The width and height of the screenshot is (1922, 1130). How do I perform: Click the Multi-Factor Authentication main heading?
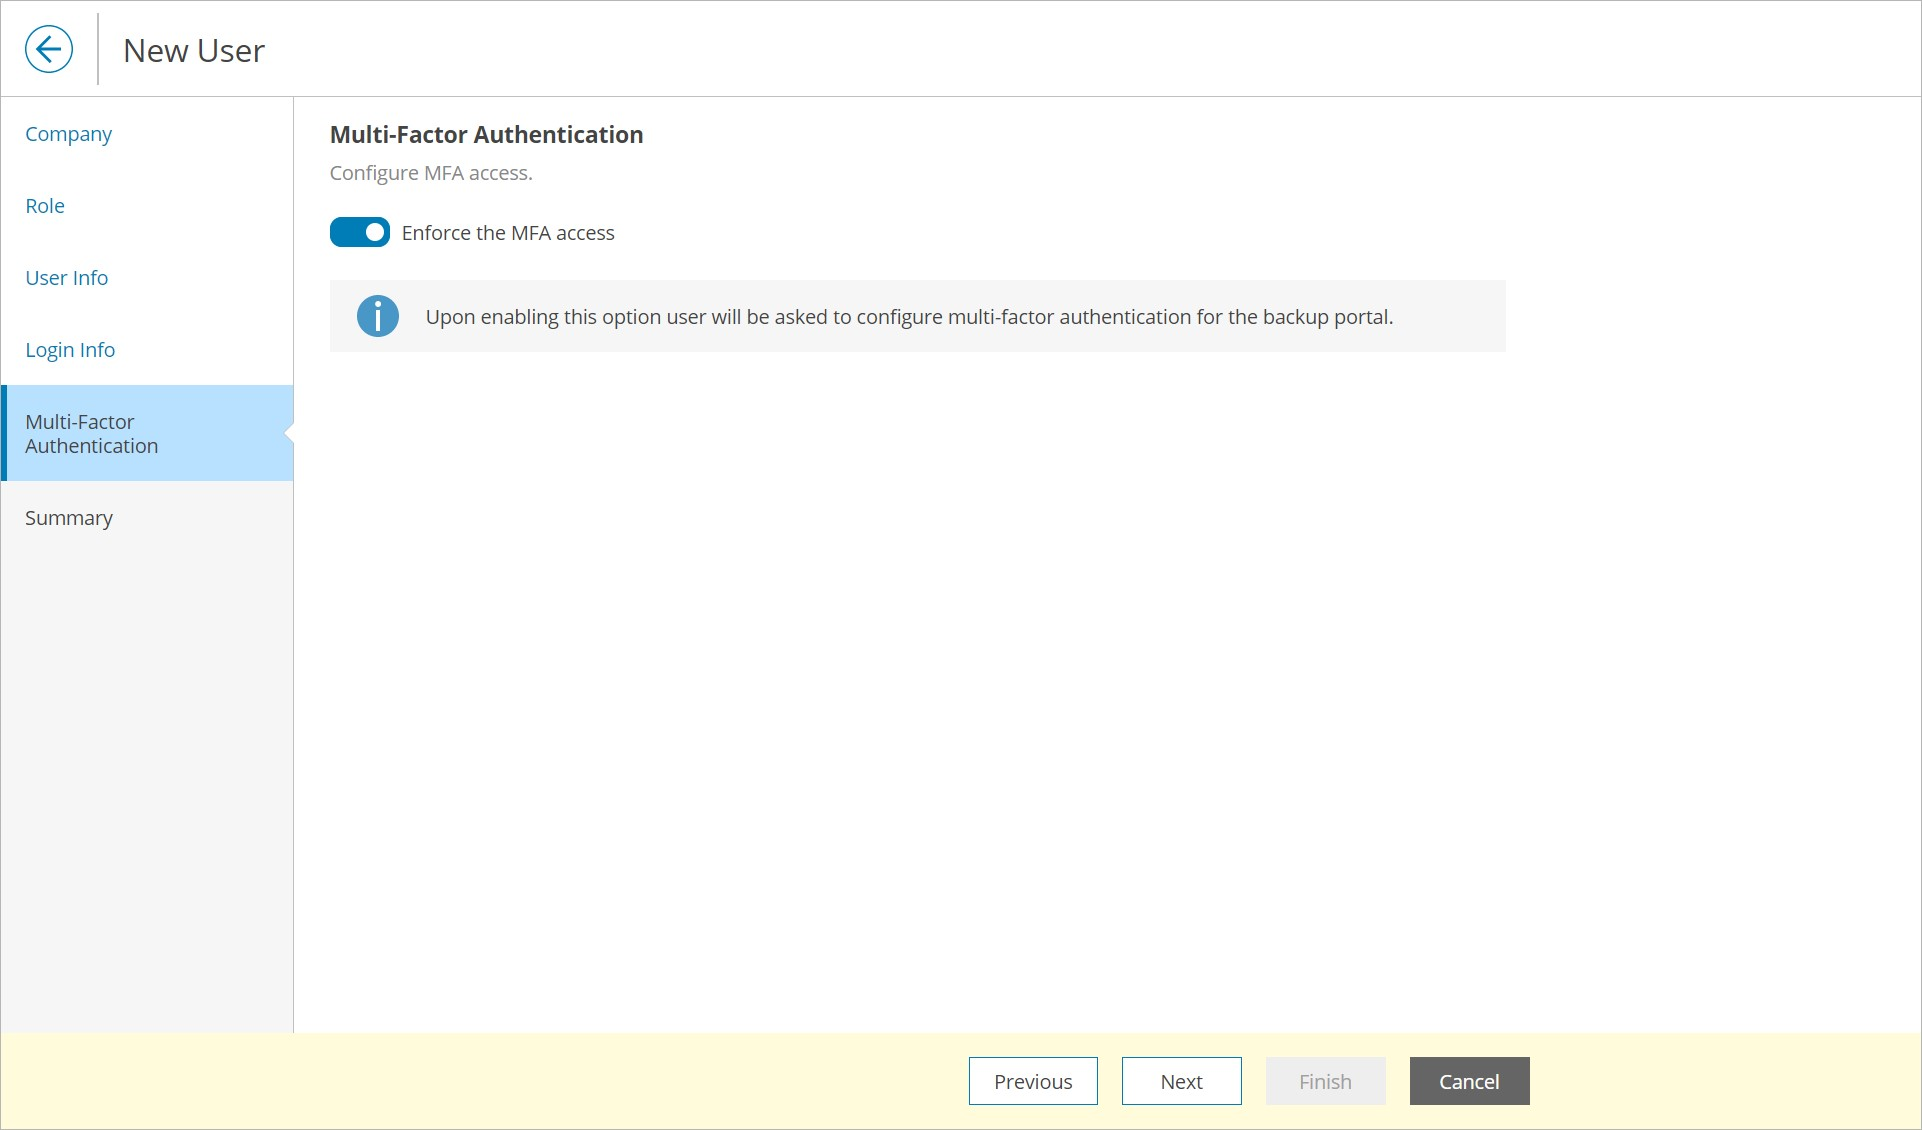[486, 135]
